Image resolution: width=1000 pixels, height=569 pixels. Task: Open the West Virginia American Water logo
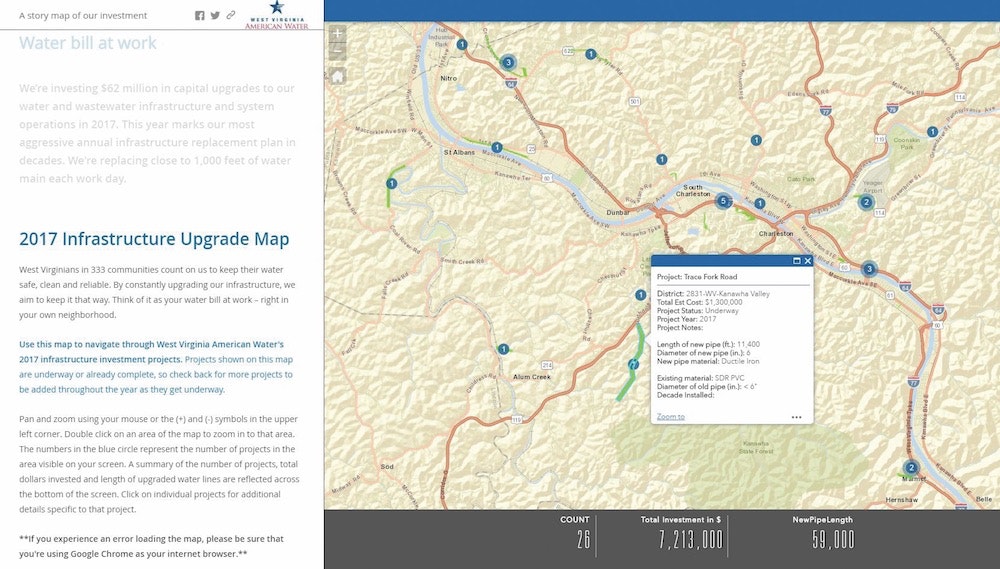[276, 15]
